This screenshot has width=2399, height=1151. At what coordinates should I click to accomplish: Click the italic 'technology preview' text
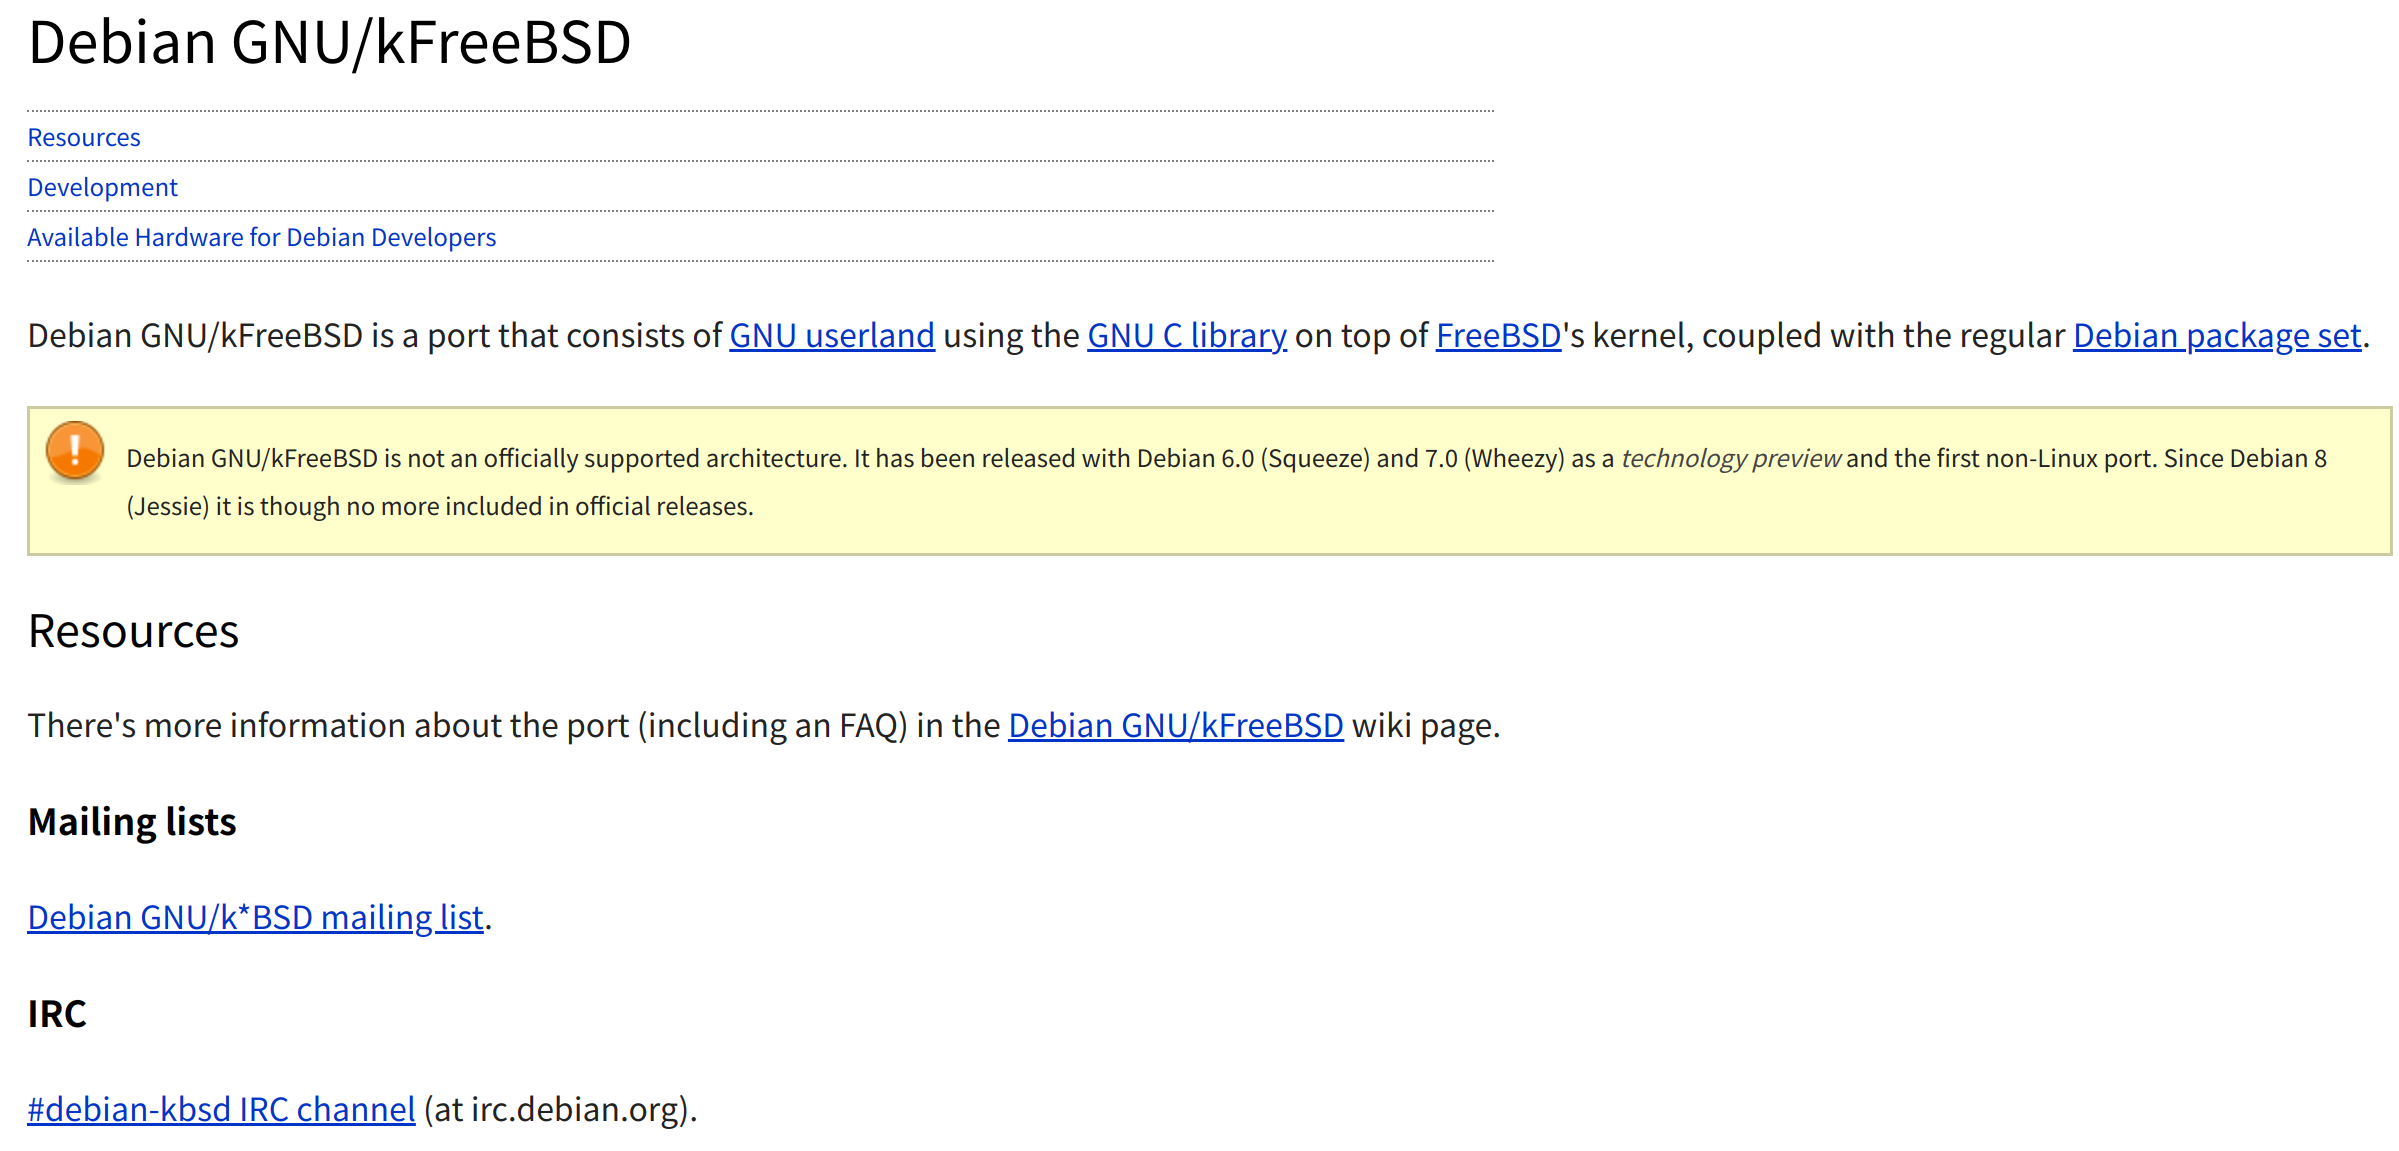click(1730, 458)
